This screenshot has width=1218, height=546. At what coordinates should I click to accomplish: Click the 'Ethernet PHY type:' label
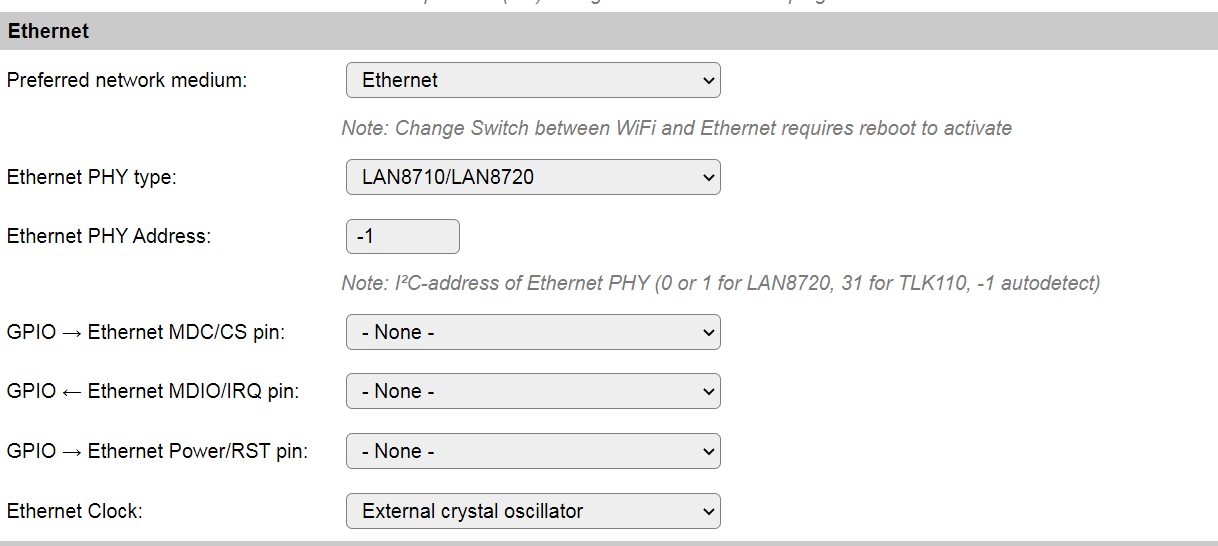point(92,177)
